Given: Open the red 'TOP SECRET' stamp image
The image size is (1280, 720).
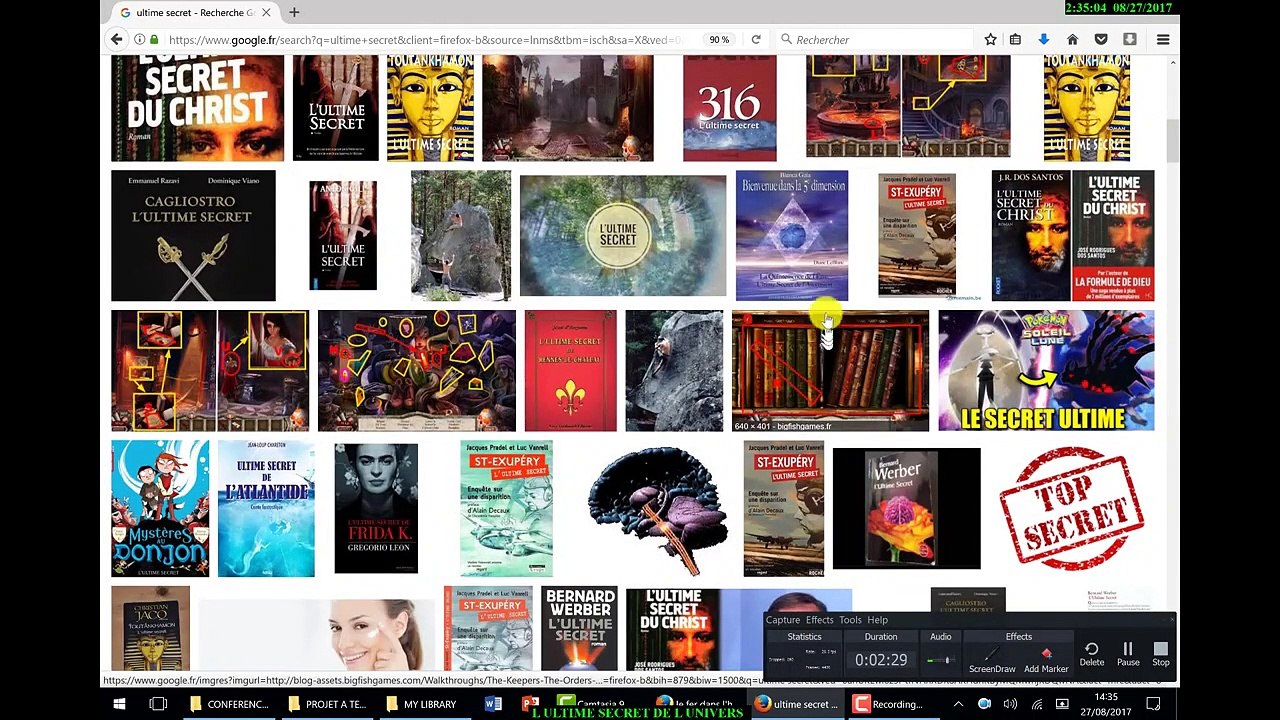Looking at the screenshot, I should (x=1071, y=508).
